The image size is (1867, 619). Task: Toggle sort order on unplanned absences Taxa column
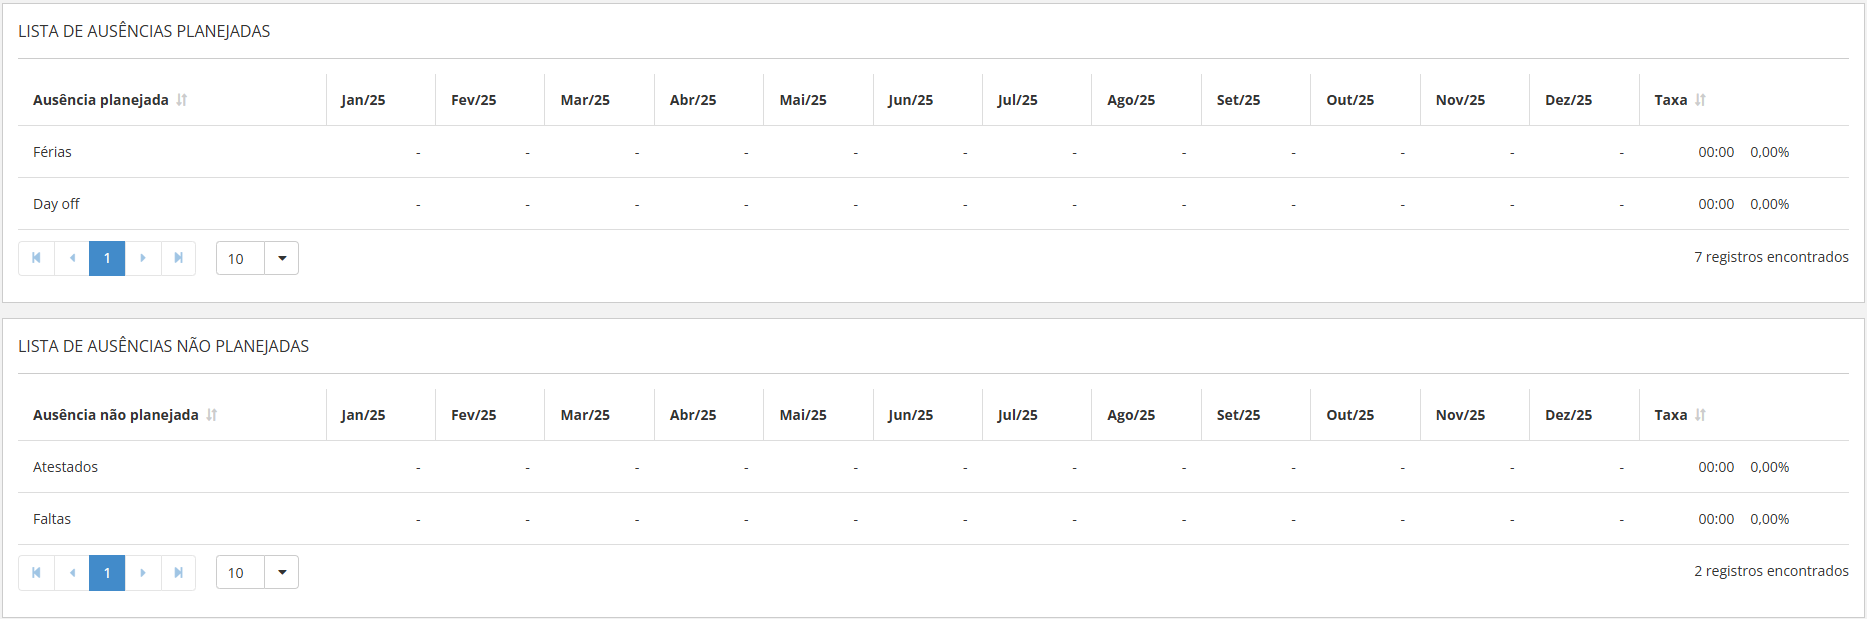1699,414
